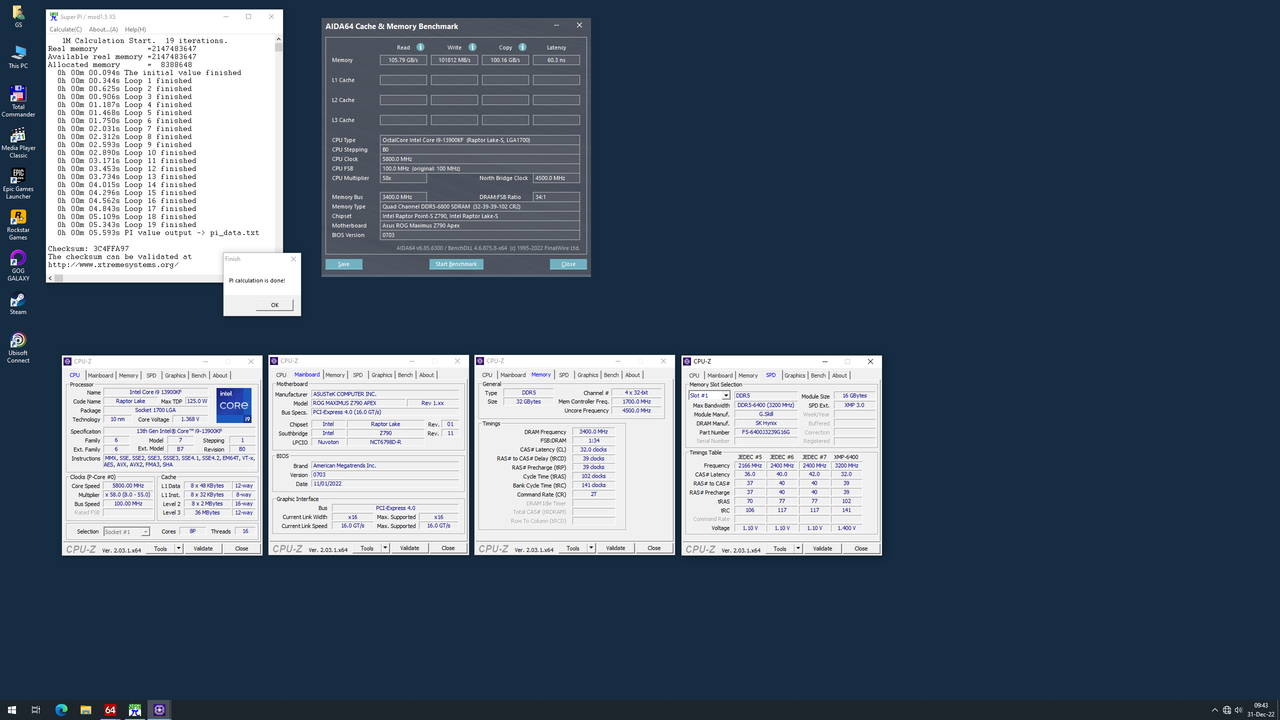The width and height of the screenshot is (1280, 720).
Task: Open Bench tab in CPU-Z CPU window
Action: point(199,375)
